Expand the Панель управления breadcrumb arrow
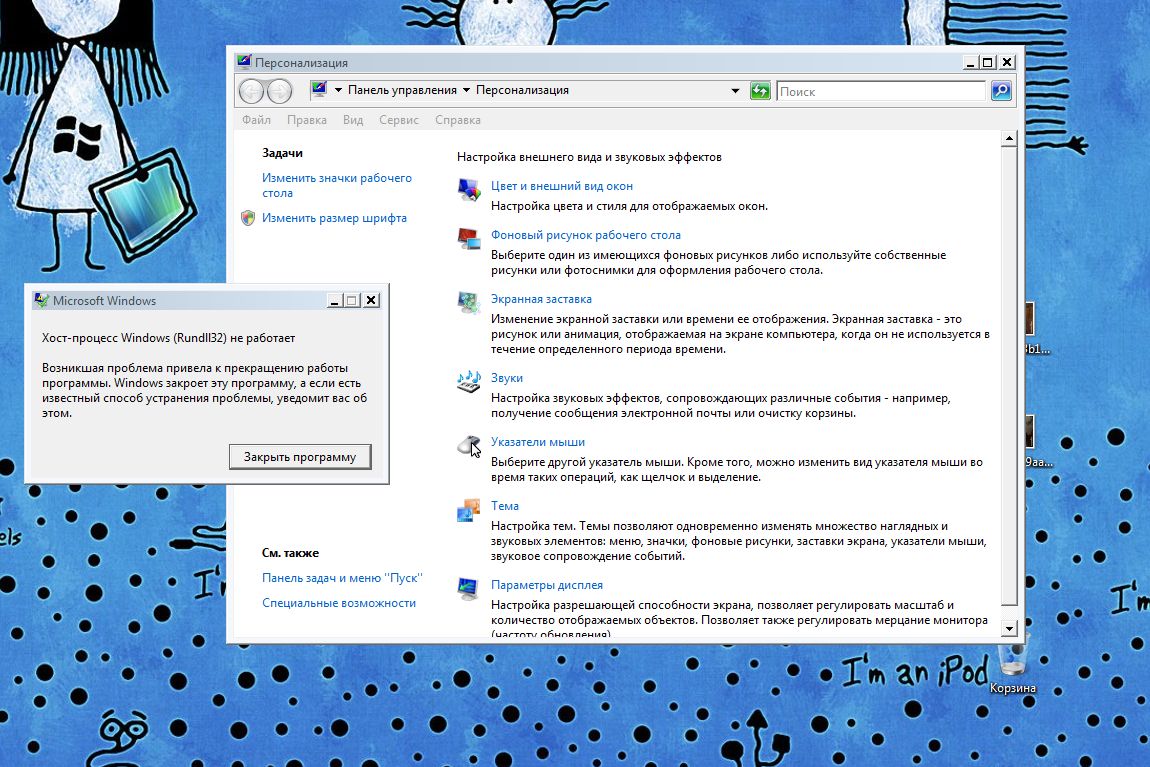1150x767 pixels. click(466, 90)
